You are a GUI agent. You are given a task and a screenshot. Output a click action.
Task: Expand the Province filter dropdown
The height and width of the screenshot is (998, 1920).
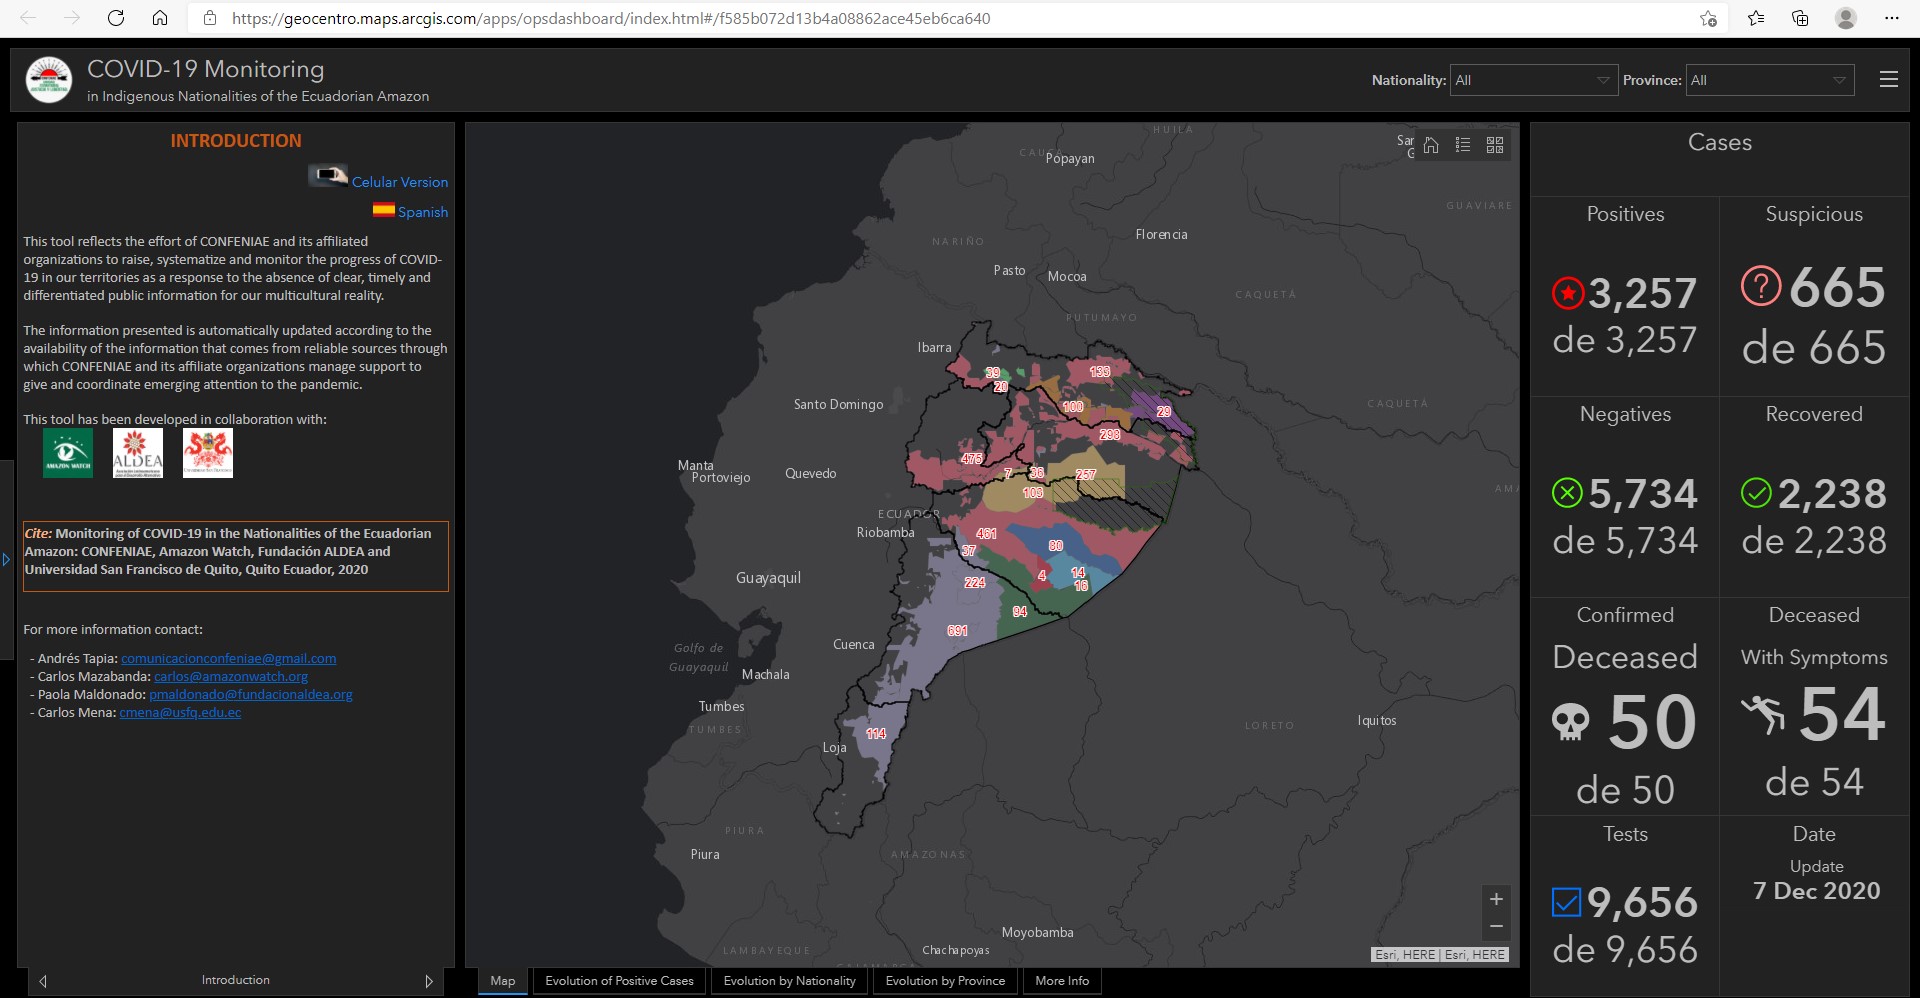tap(1768, 80)
